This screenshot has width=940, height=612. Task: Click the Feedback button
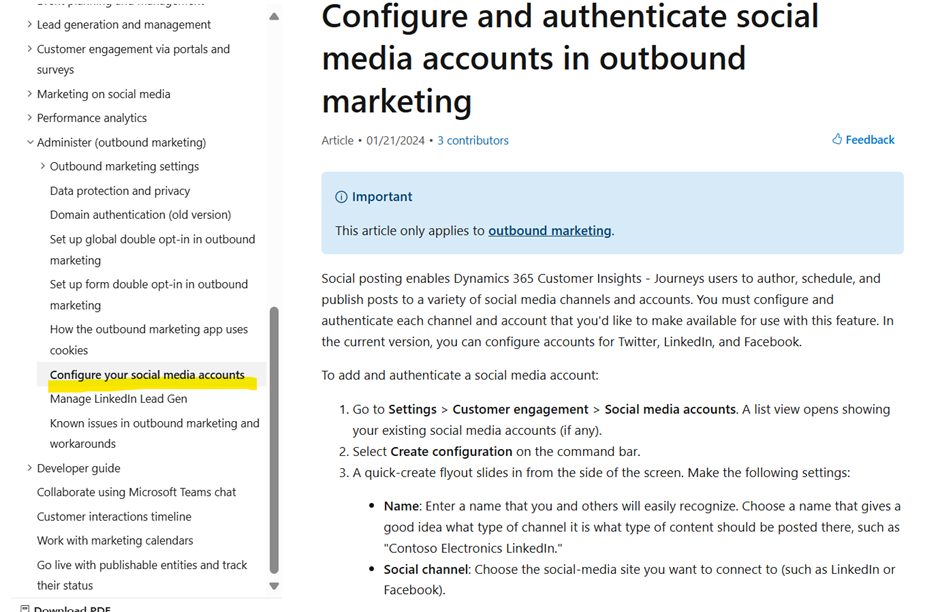(863, 140)
